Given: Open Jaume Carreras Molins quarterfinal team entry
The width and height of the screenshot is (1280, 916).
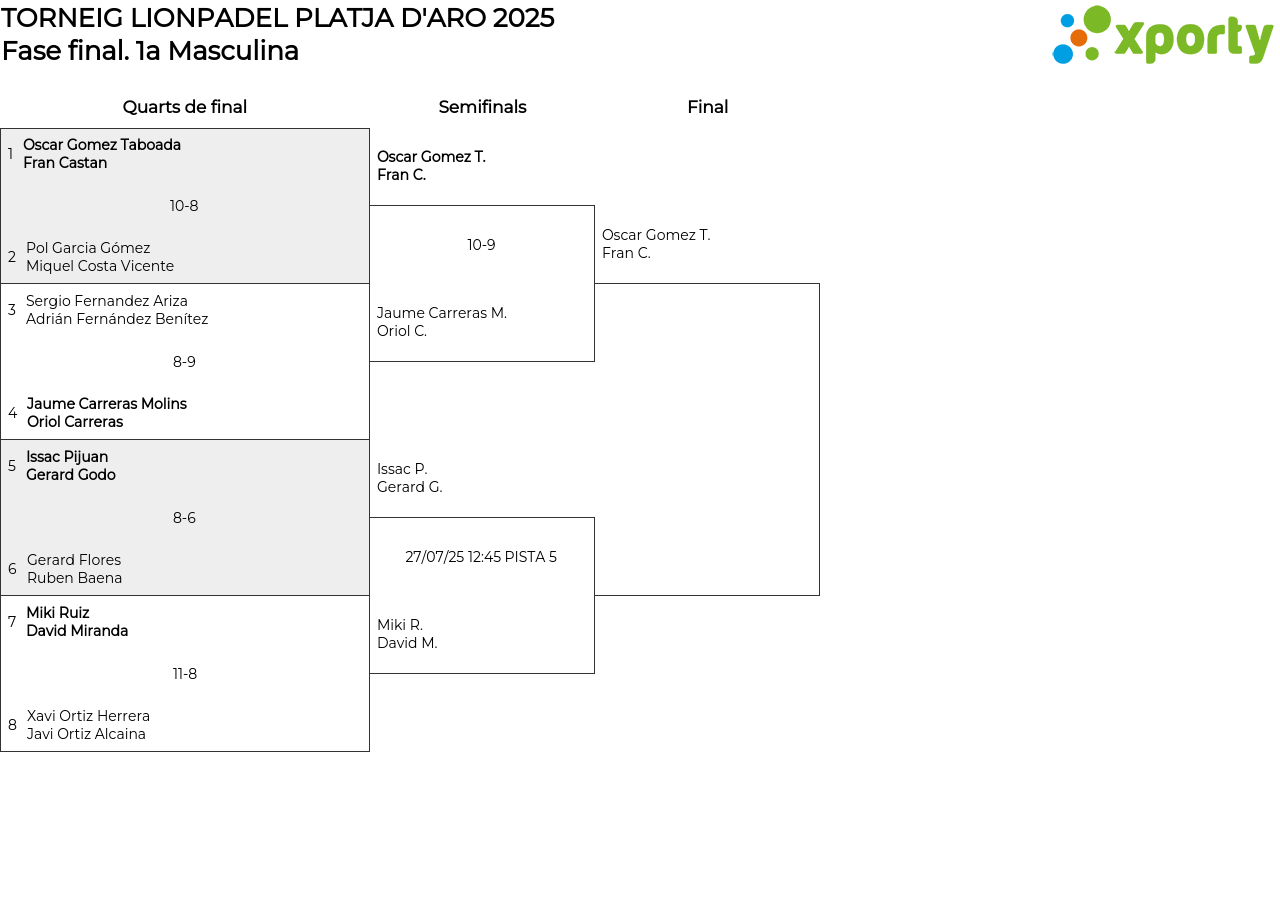Looking at the screenshot, I should (x=107, y=413).
